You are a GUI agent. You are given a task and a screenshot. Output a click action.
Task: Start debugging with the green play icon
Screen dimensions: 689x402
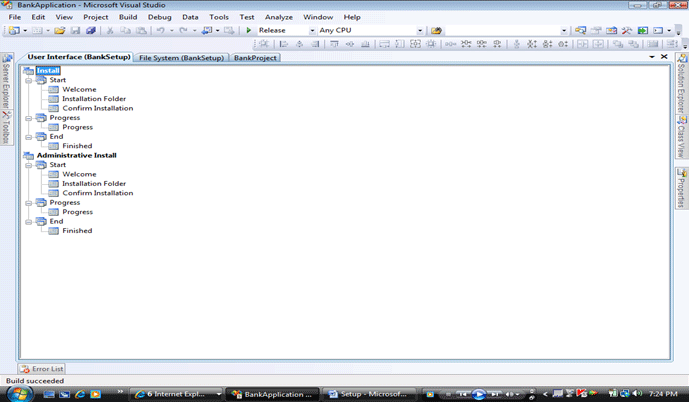[x=248, y=30]
